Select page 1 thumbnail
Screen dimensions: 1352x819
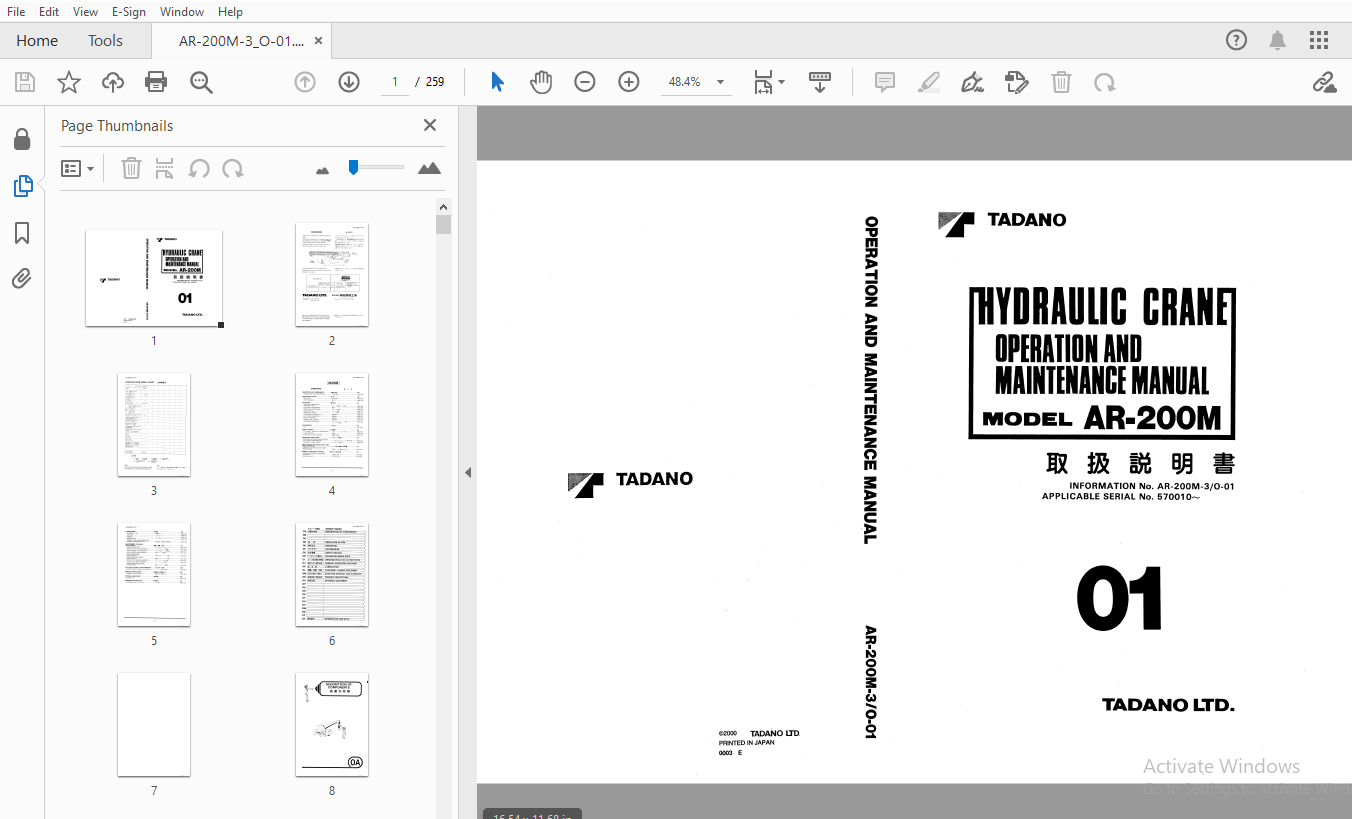click(154, 278)
